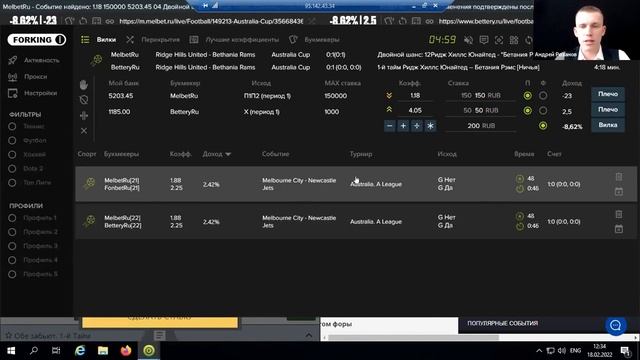The width and height of the screenshot is (640, 360).
Task: Click the horizontal scrollbar in the bottom browser pane
Action: click(x=413, y=338)
